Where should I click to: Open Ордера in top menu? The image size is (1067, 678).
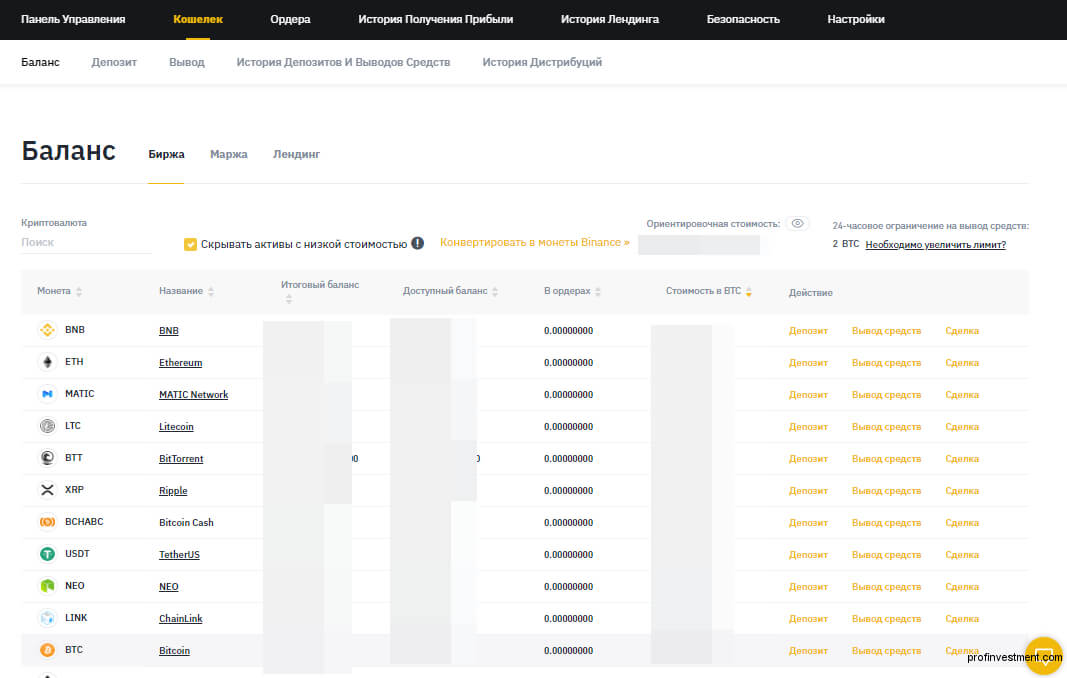tap(290, 19)
